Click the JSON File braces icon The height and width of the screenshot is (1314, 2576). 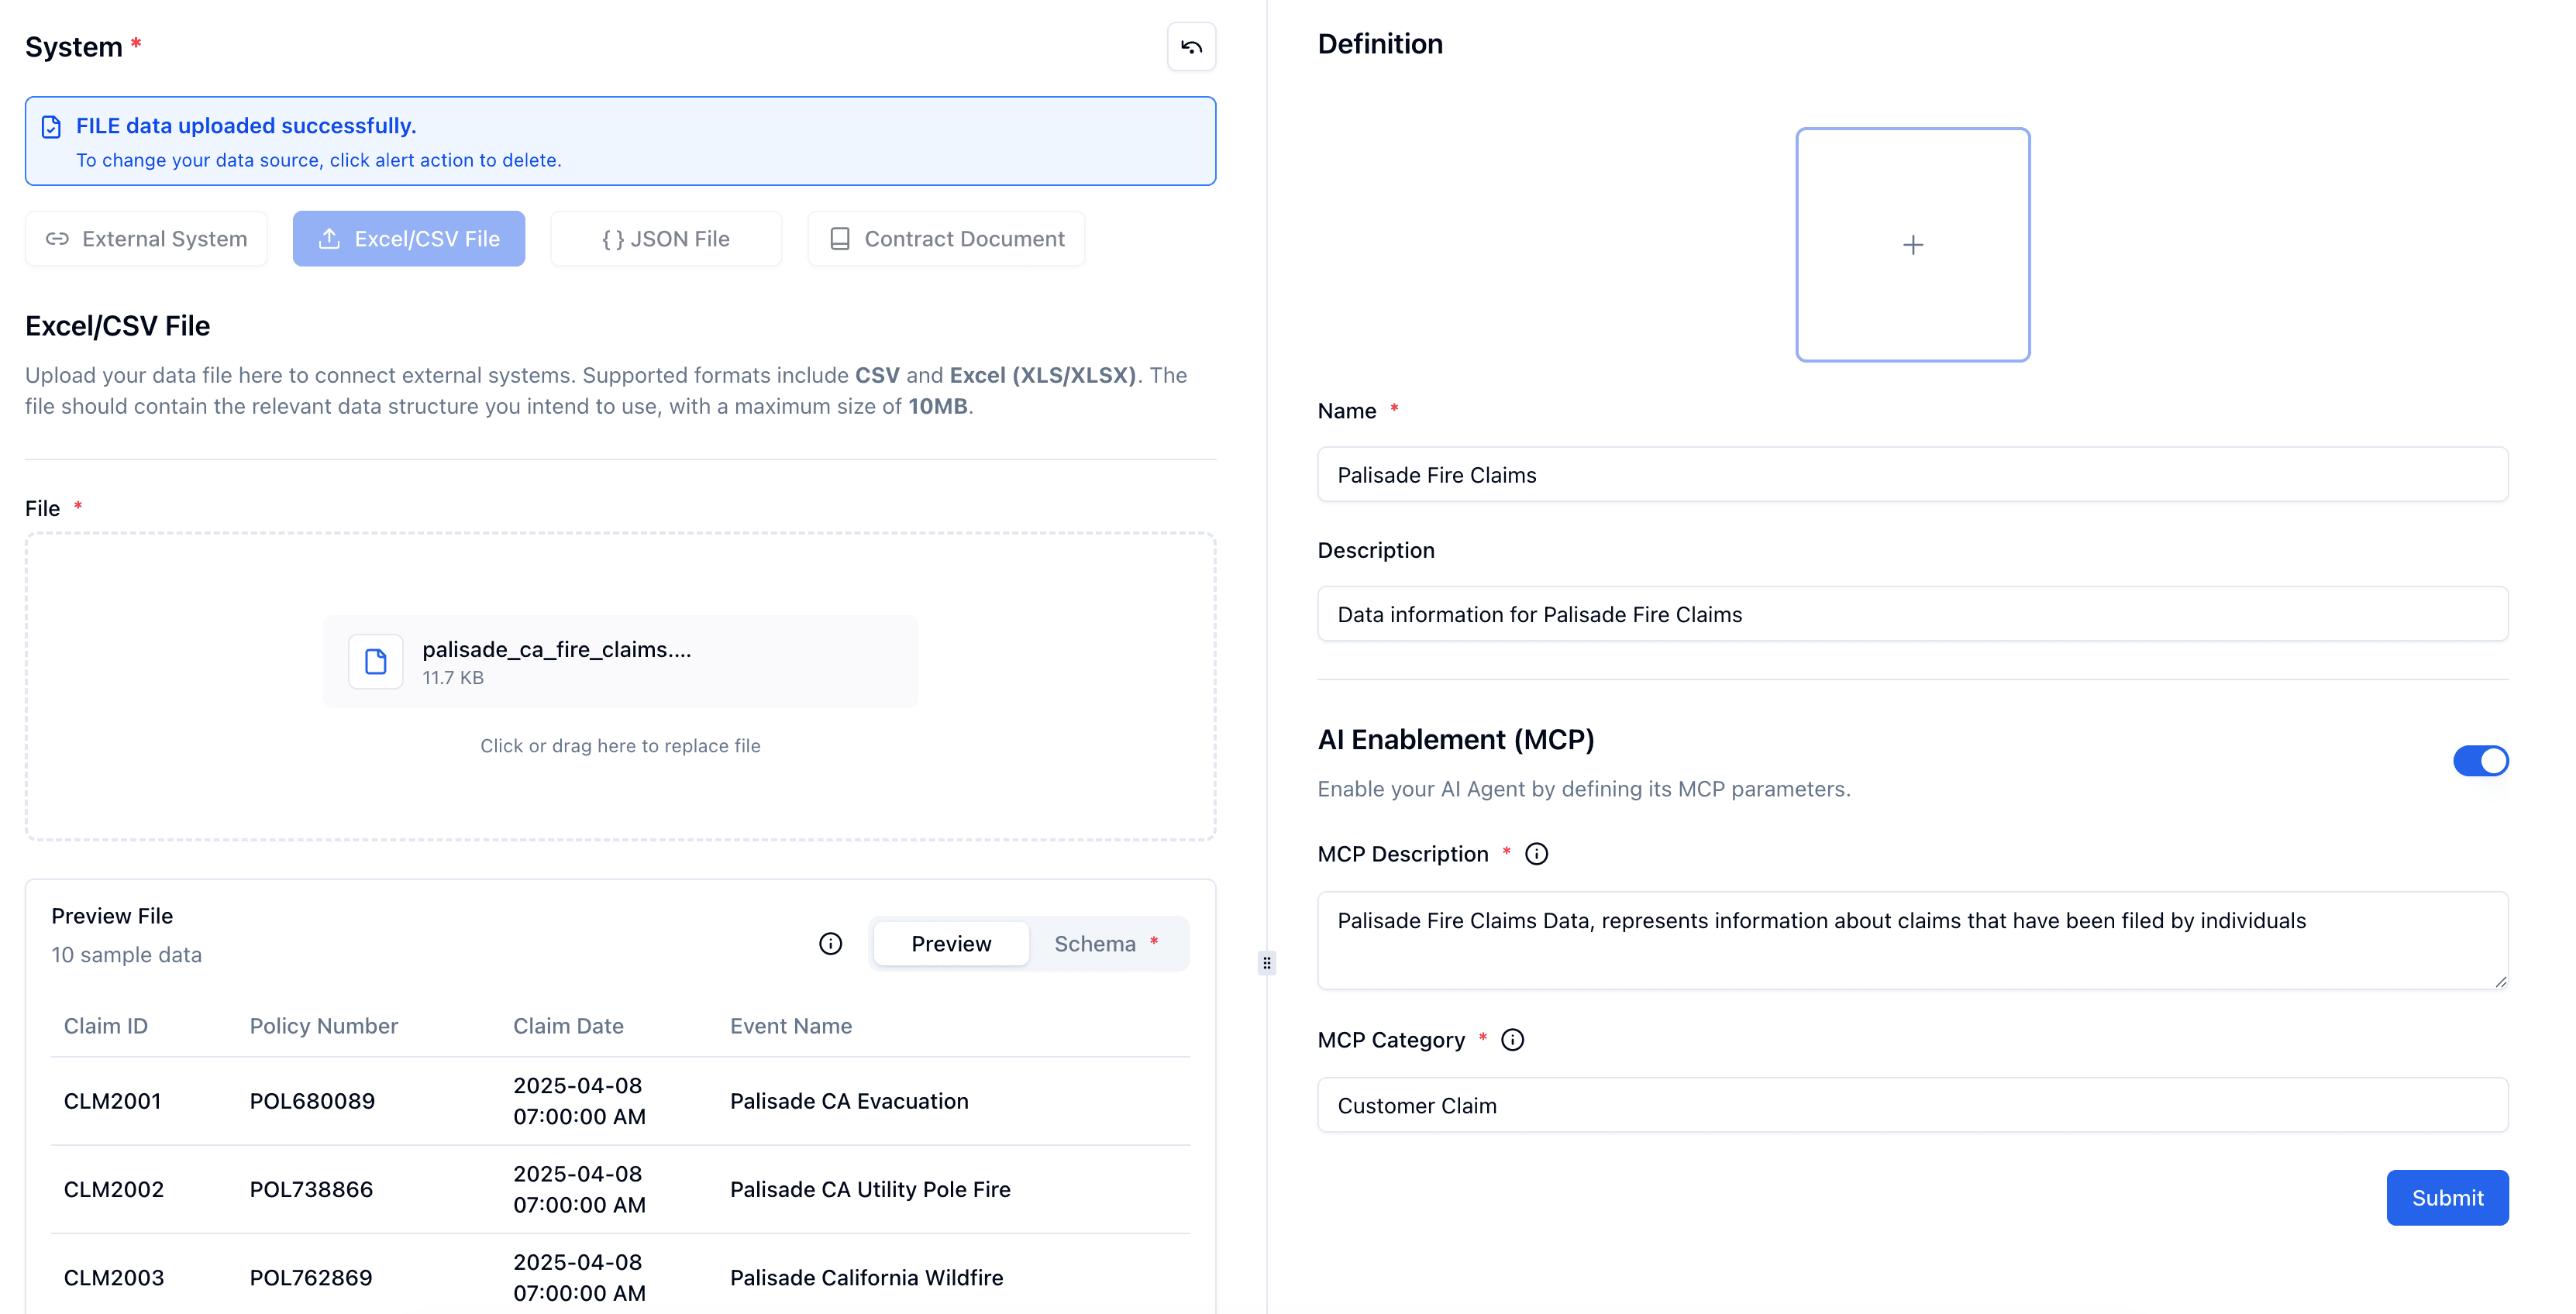click(612, 238)
